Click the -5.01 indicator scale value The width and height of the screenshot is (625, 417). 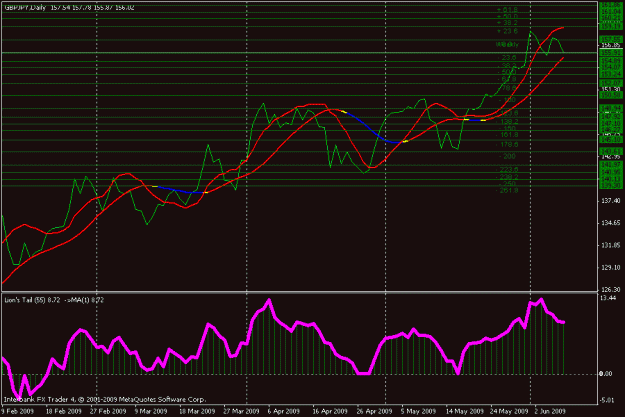coord(607,400)
